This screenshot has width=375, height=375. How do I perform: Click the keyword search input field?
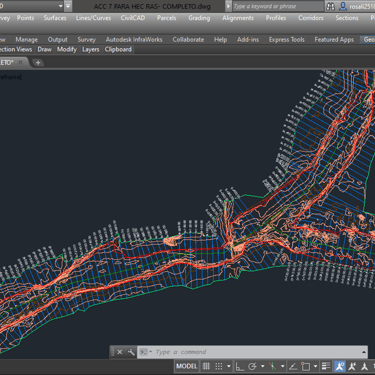click(x=277, y=6)
